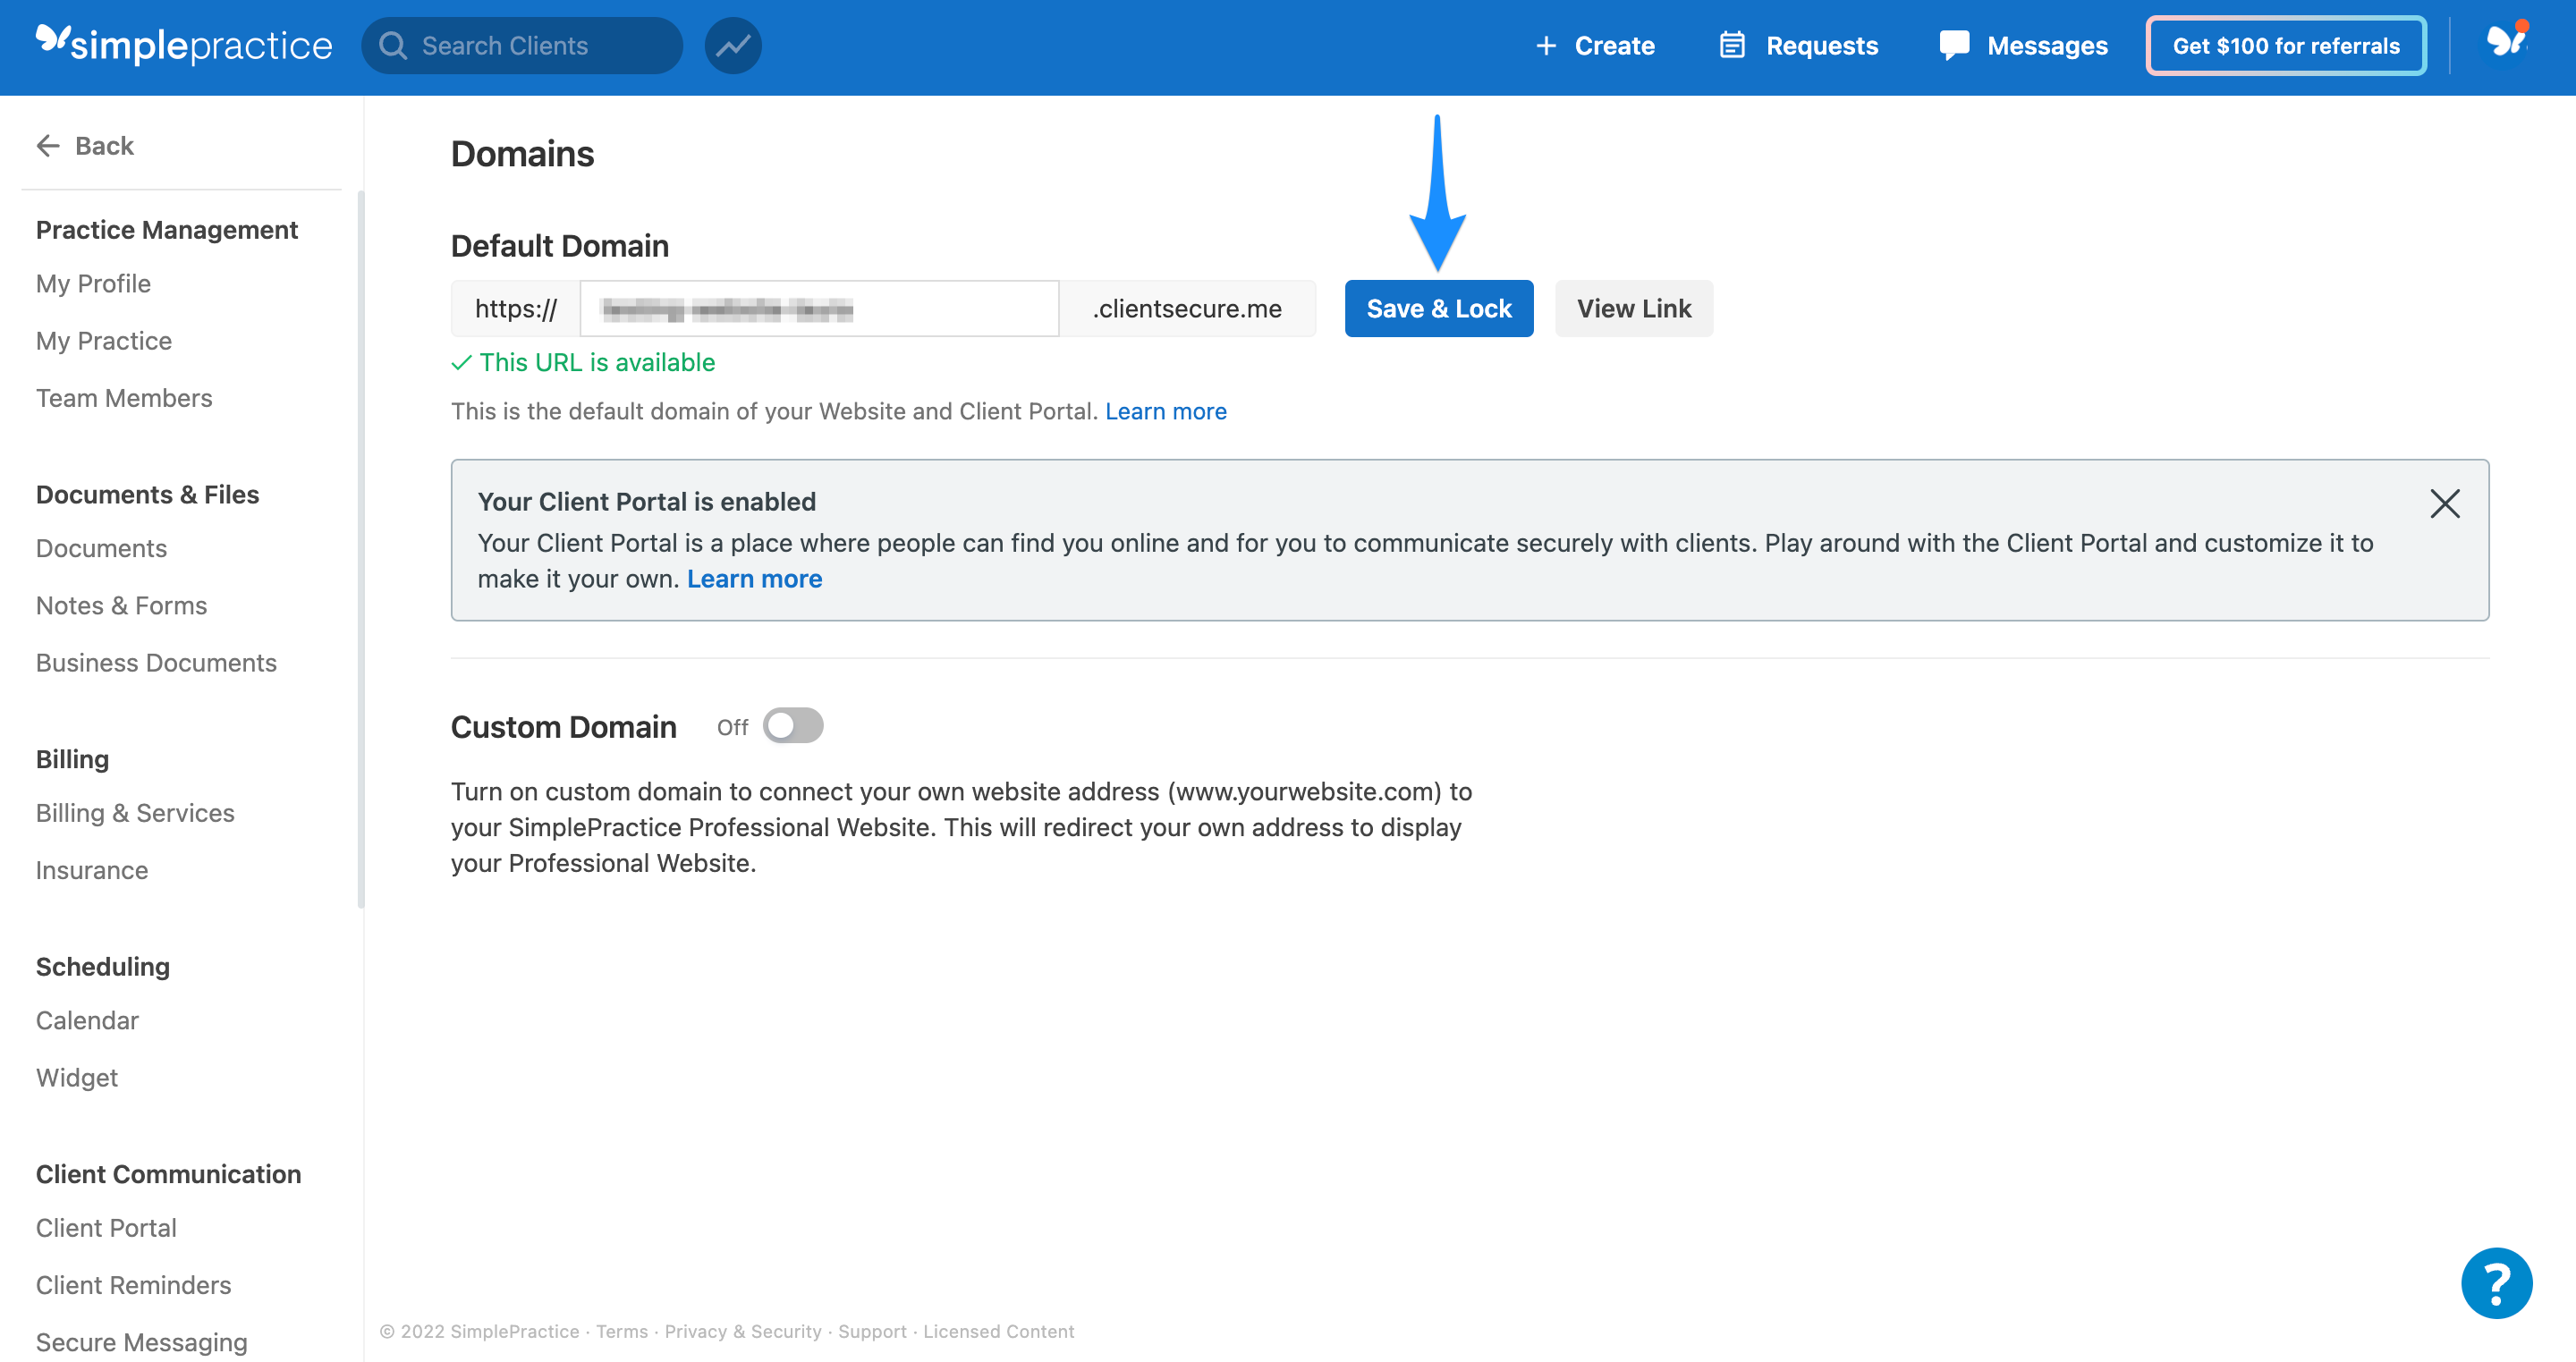The width and height of the screenshot is (2576, 1362).
Task: Click the back arrow icon
Action: click(48, 146)
